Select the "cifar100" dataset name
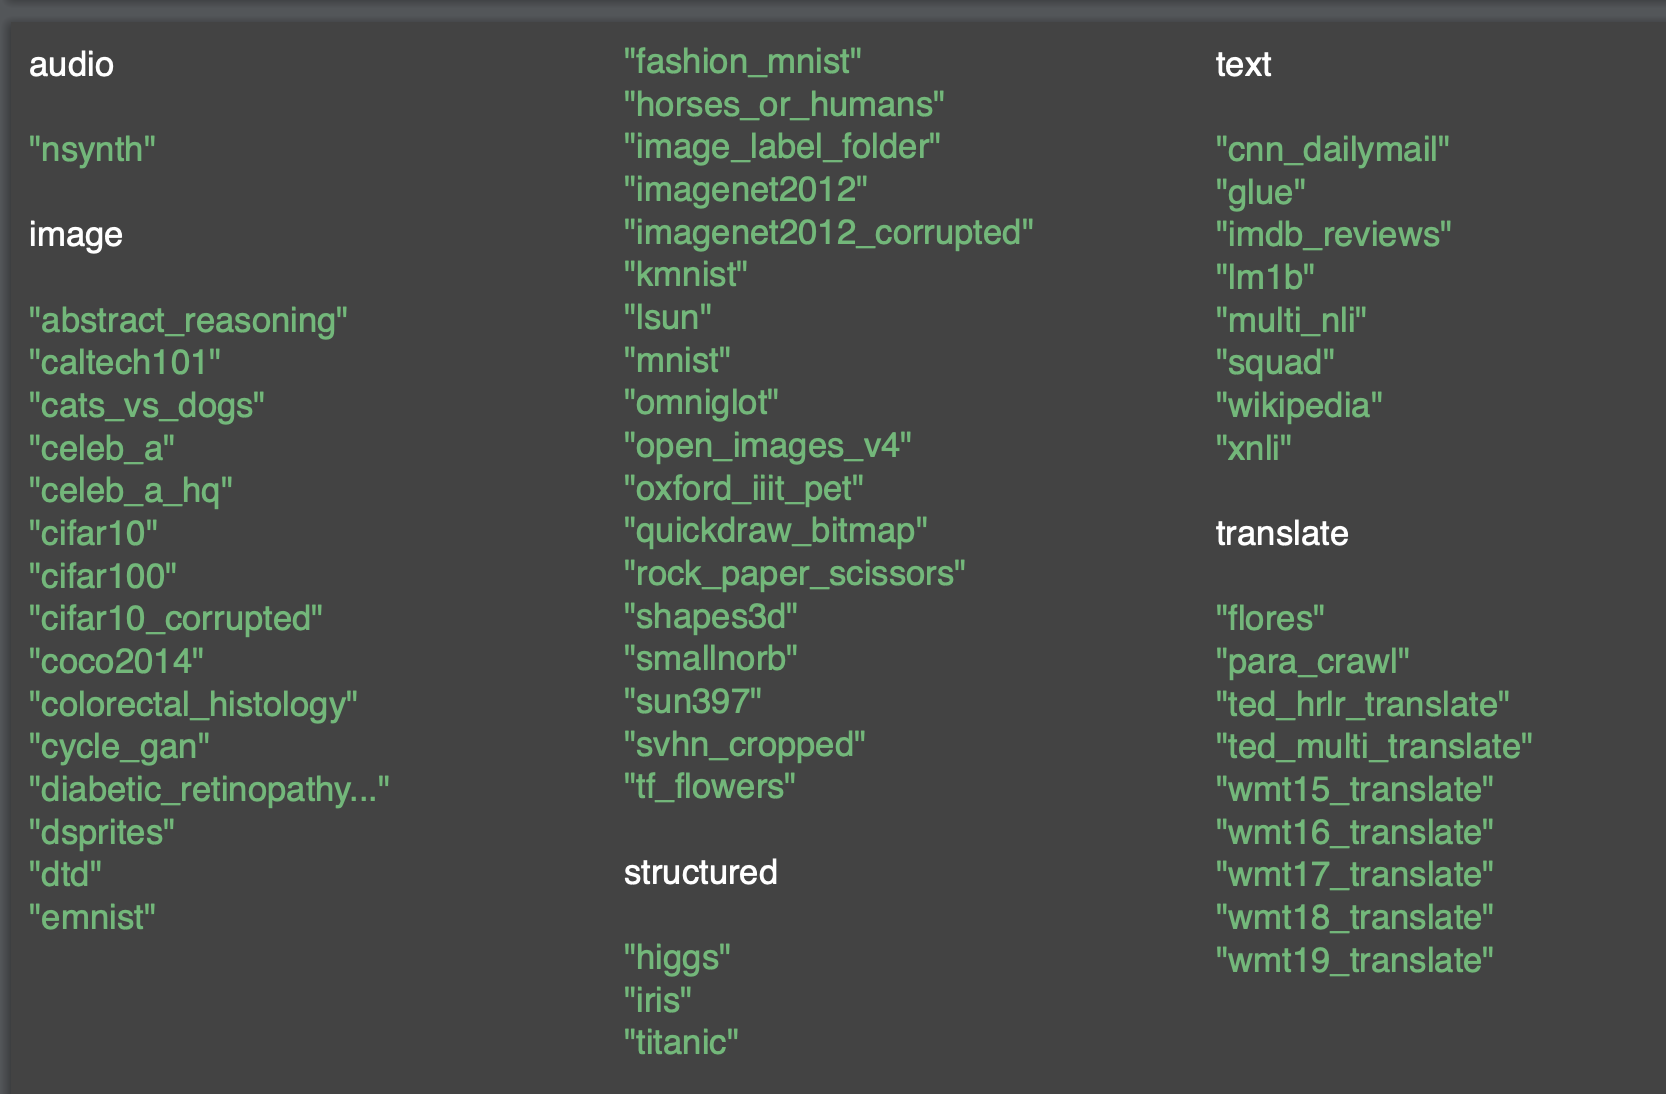1666x1094 pixels. 103,577
